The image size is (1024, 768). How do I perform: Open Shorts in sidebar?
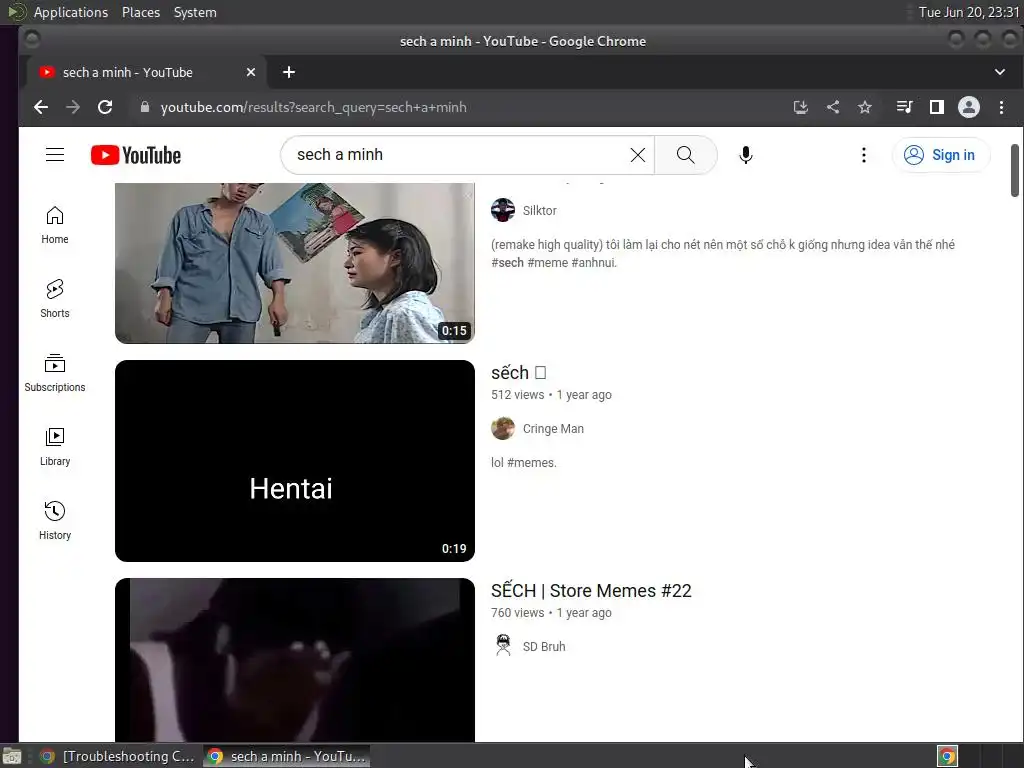pos(55,299)
